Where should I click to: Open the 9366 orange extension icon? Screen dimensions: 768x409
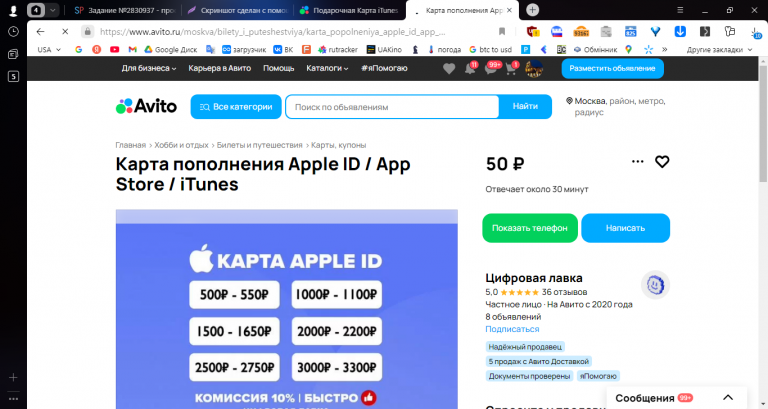coord(581,31)
